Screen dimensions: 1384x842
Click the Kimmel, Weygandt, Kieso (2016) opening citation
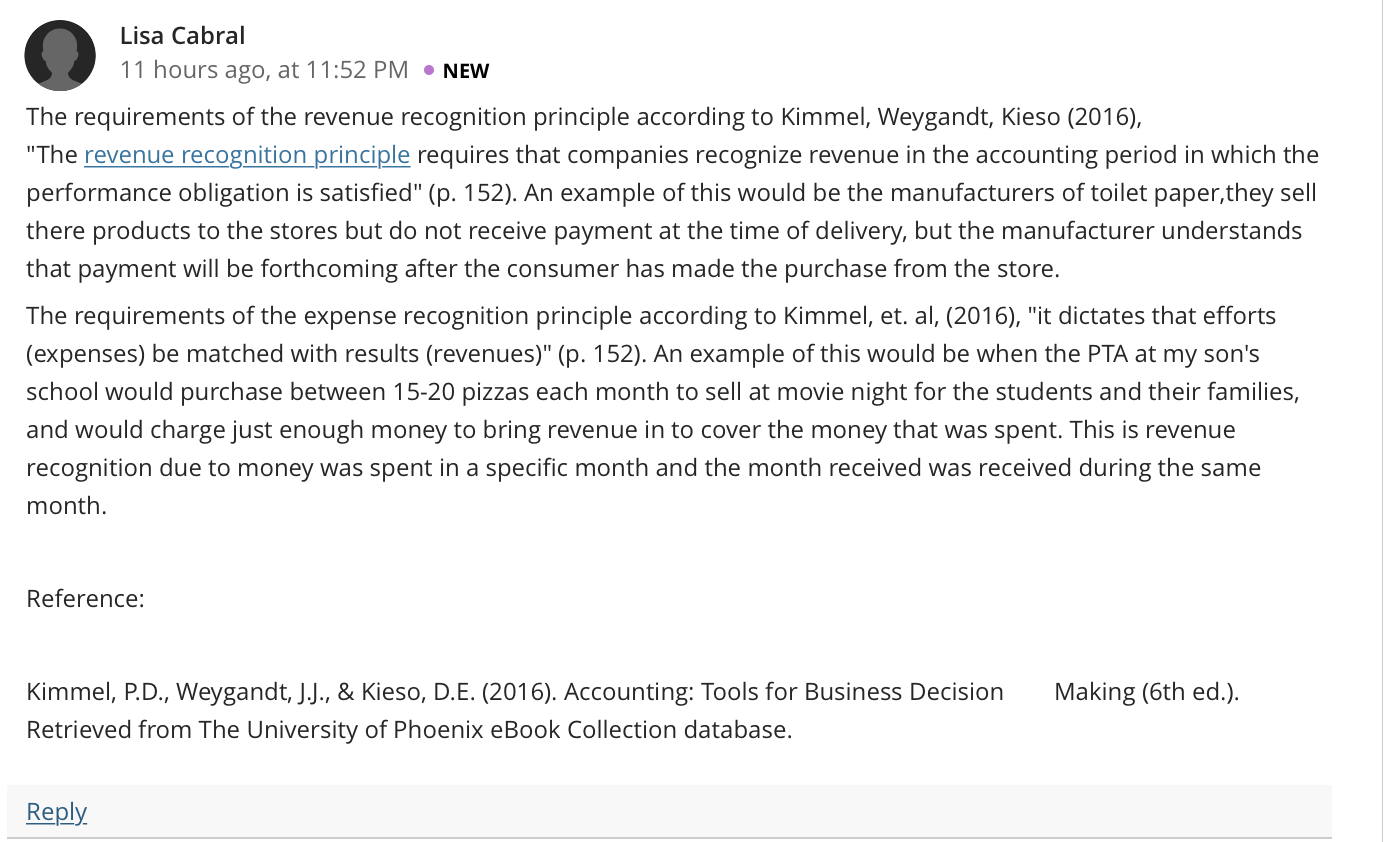(x=958, y=117)
